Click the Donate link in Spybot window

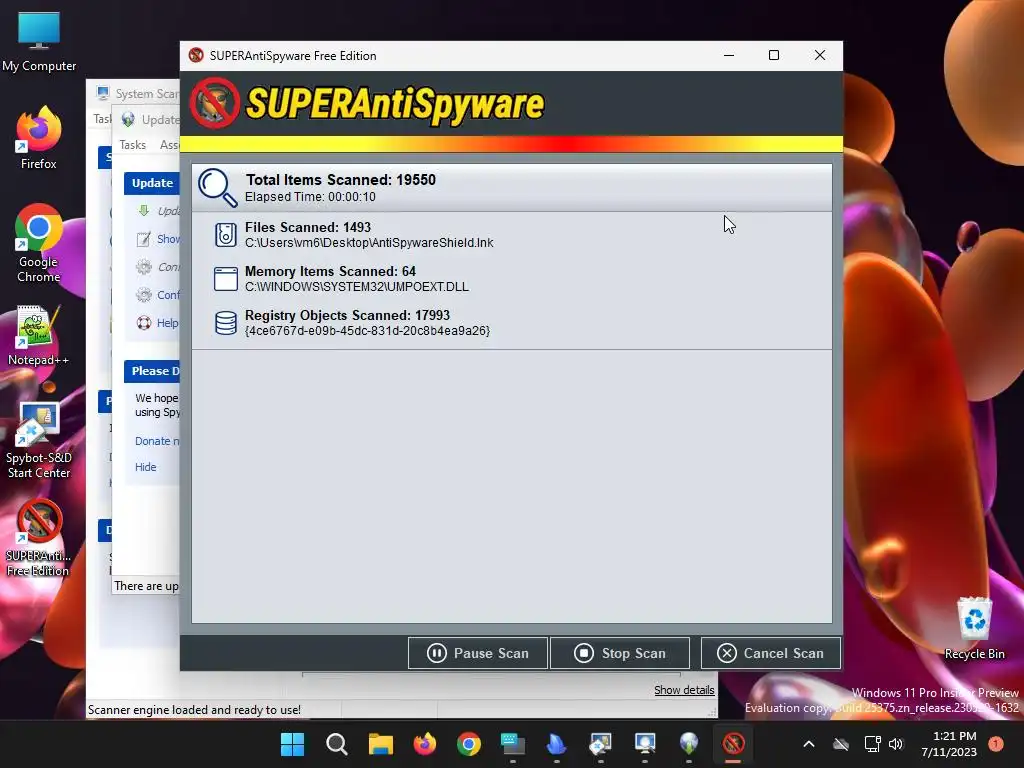[x=157, y=441]
